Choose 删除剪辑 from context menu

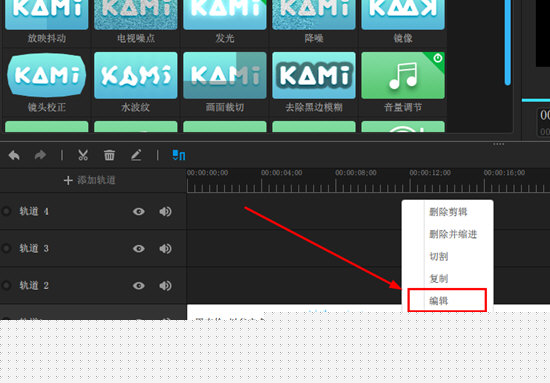pos(448,212)
